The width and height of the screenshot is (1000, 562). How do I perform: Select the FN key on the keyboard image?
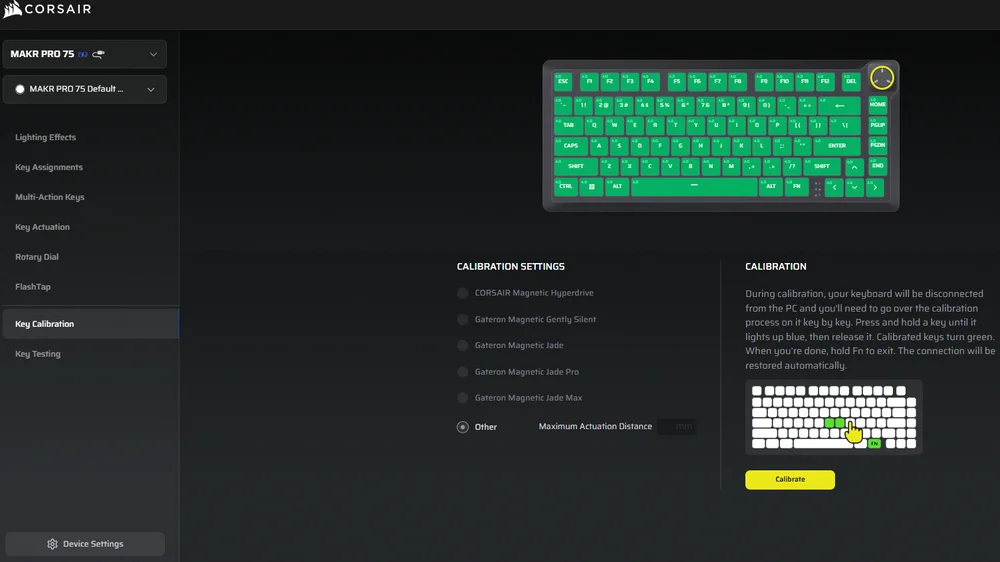click(x=796, y=186)
